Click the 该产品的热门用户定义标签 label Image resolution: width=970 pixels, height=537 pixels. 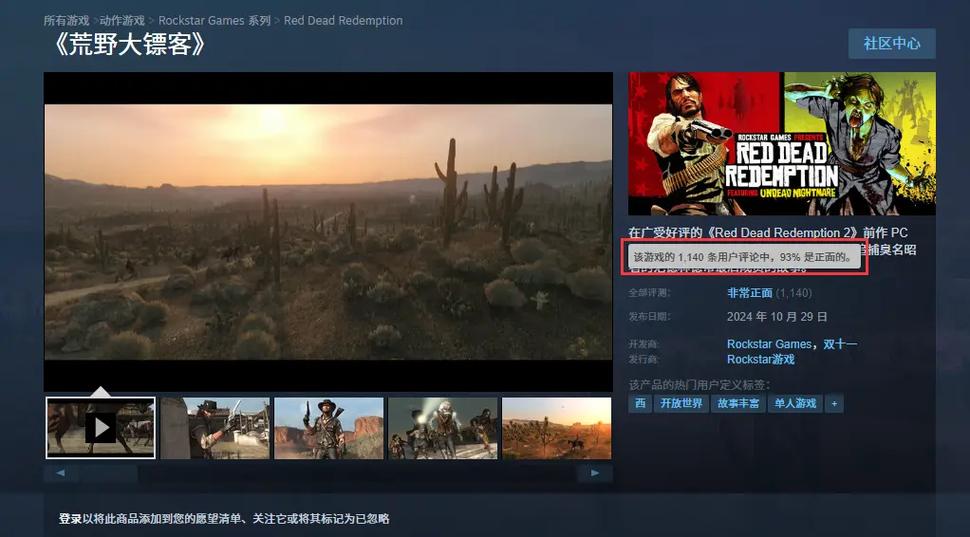click(x=700, y=385)
